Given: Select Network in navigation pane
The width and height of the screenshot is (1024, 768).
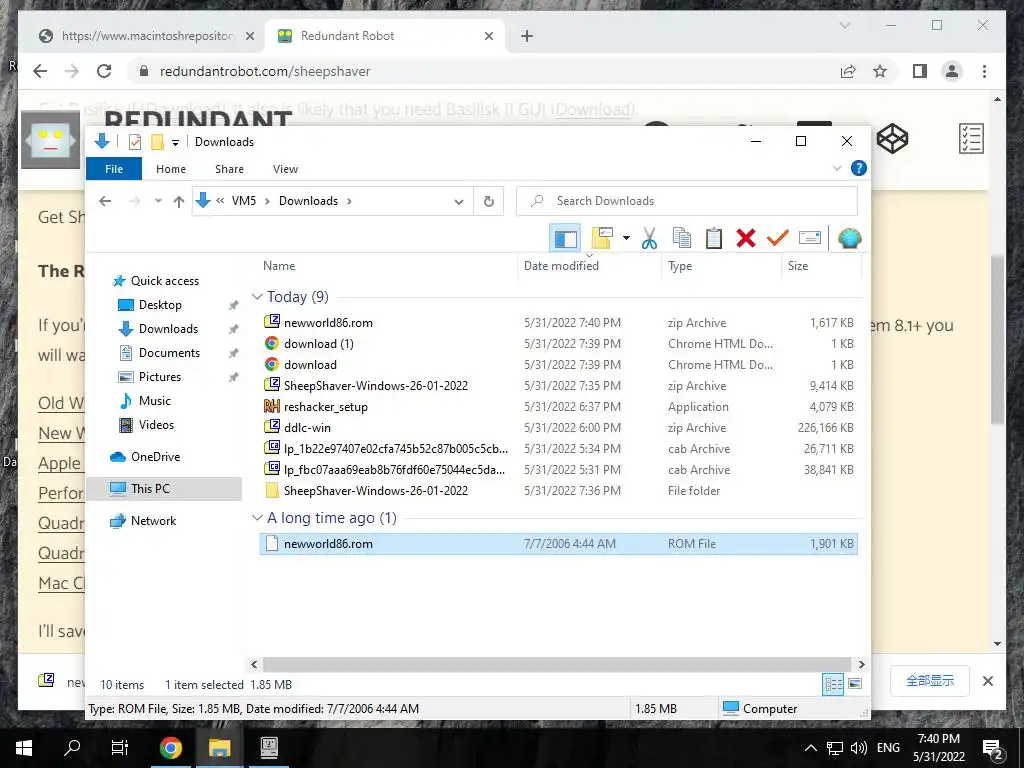Looking at the screenshot, I should pyautogui.click(x=153, y=520).
